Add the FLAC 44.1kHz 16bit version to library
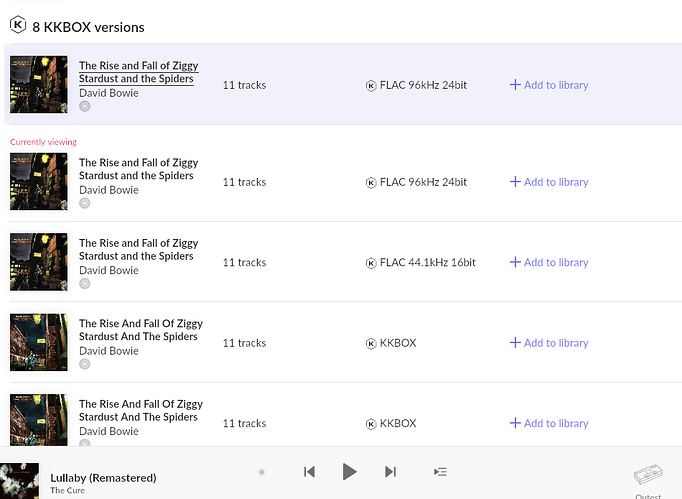 coord(549,262)
